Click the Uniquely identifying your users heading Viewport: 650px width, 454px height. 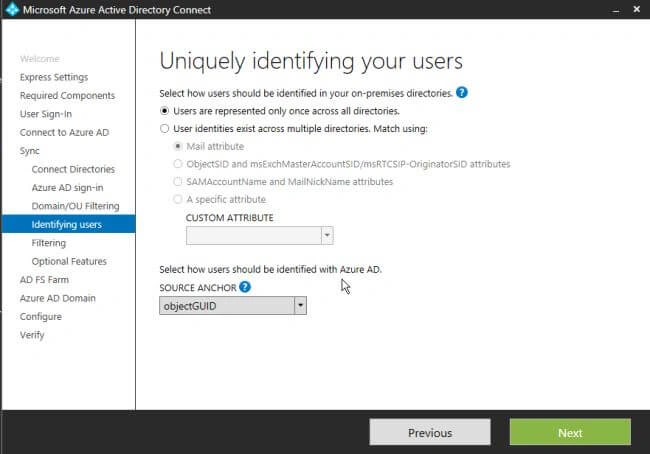(x=311, y=61)
